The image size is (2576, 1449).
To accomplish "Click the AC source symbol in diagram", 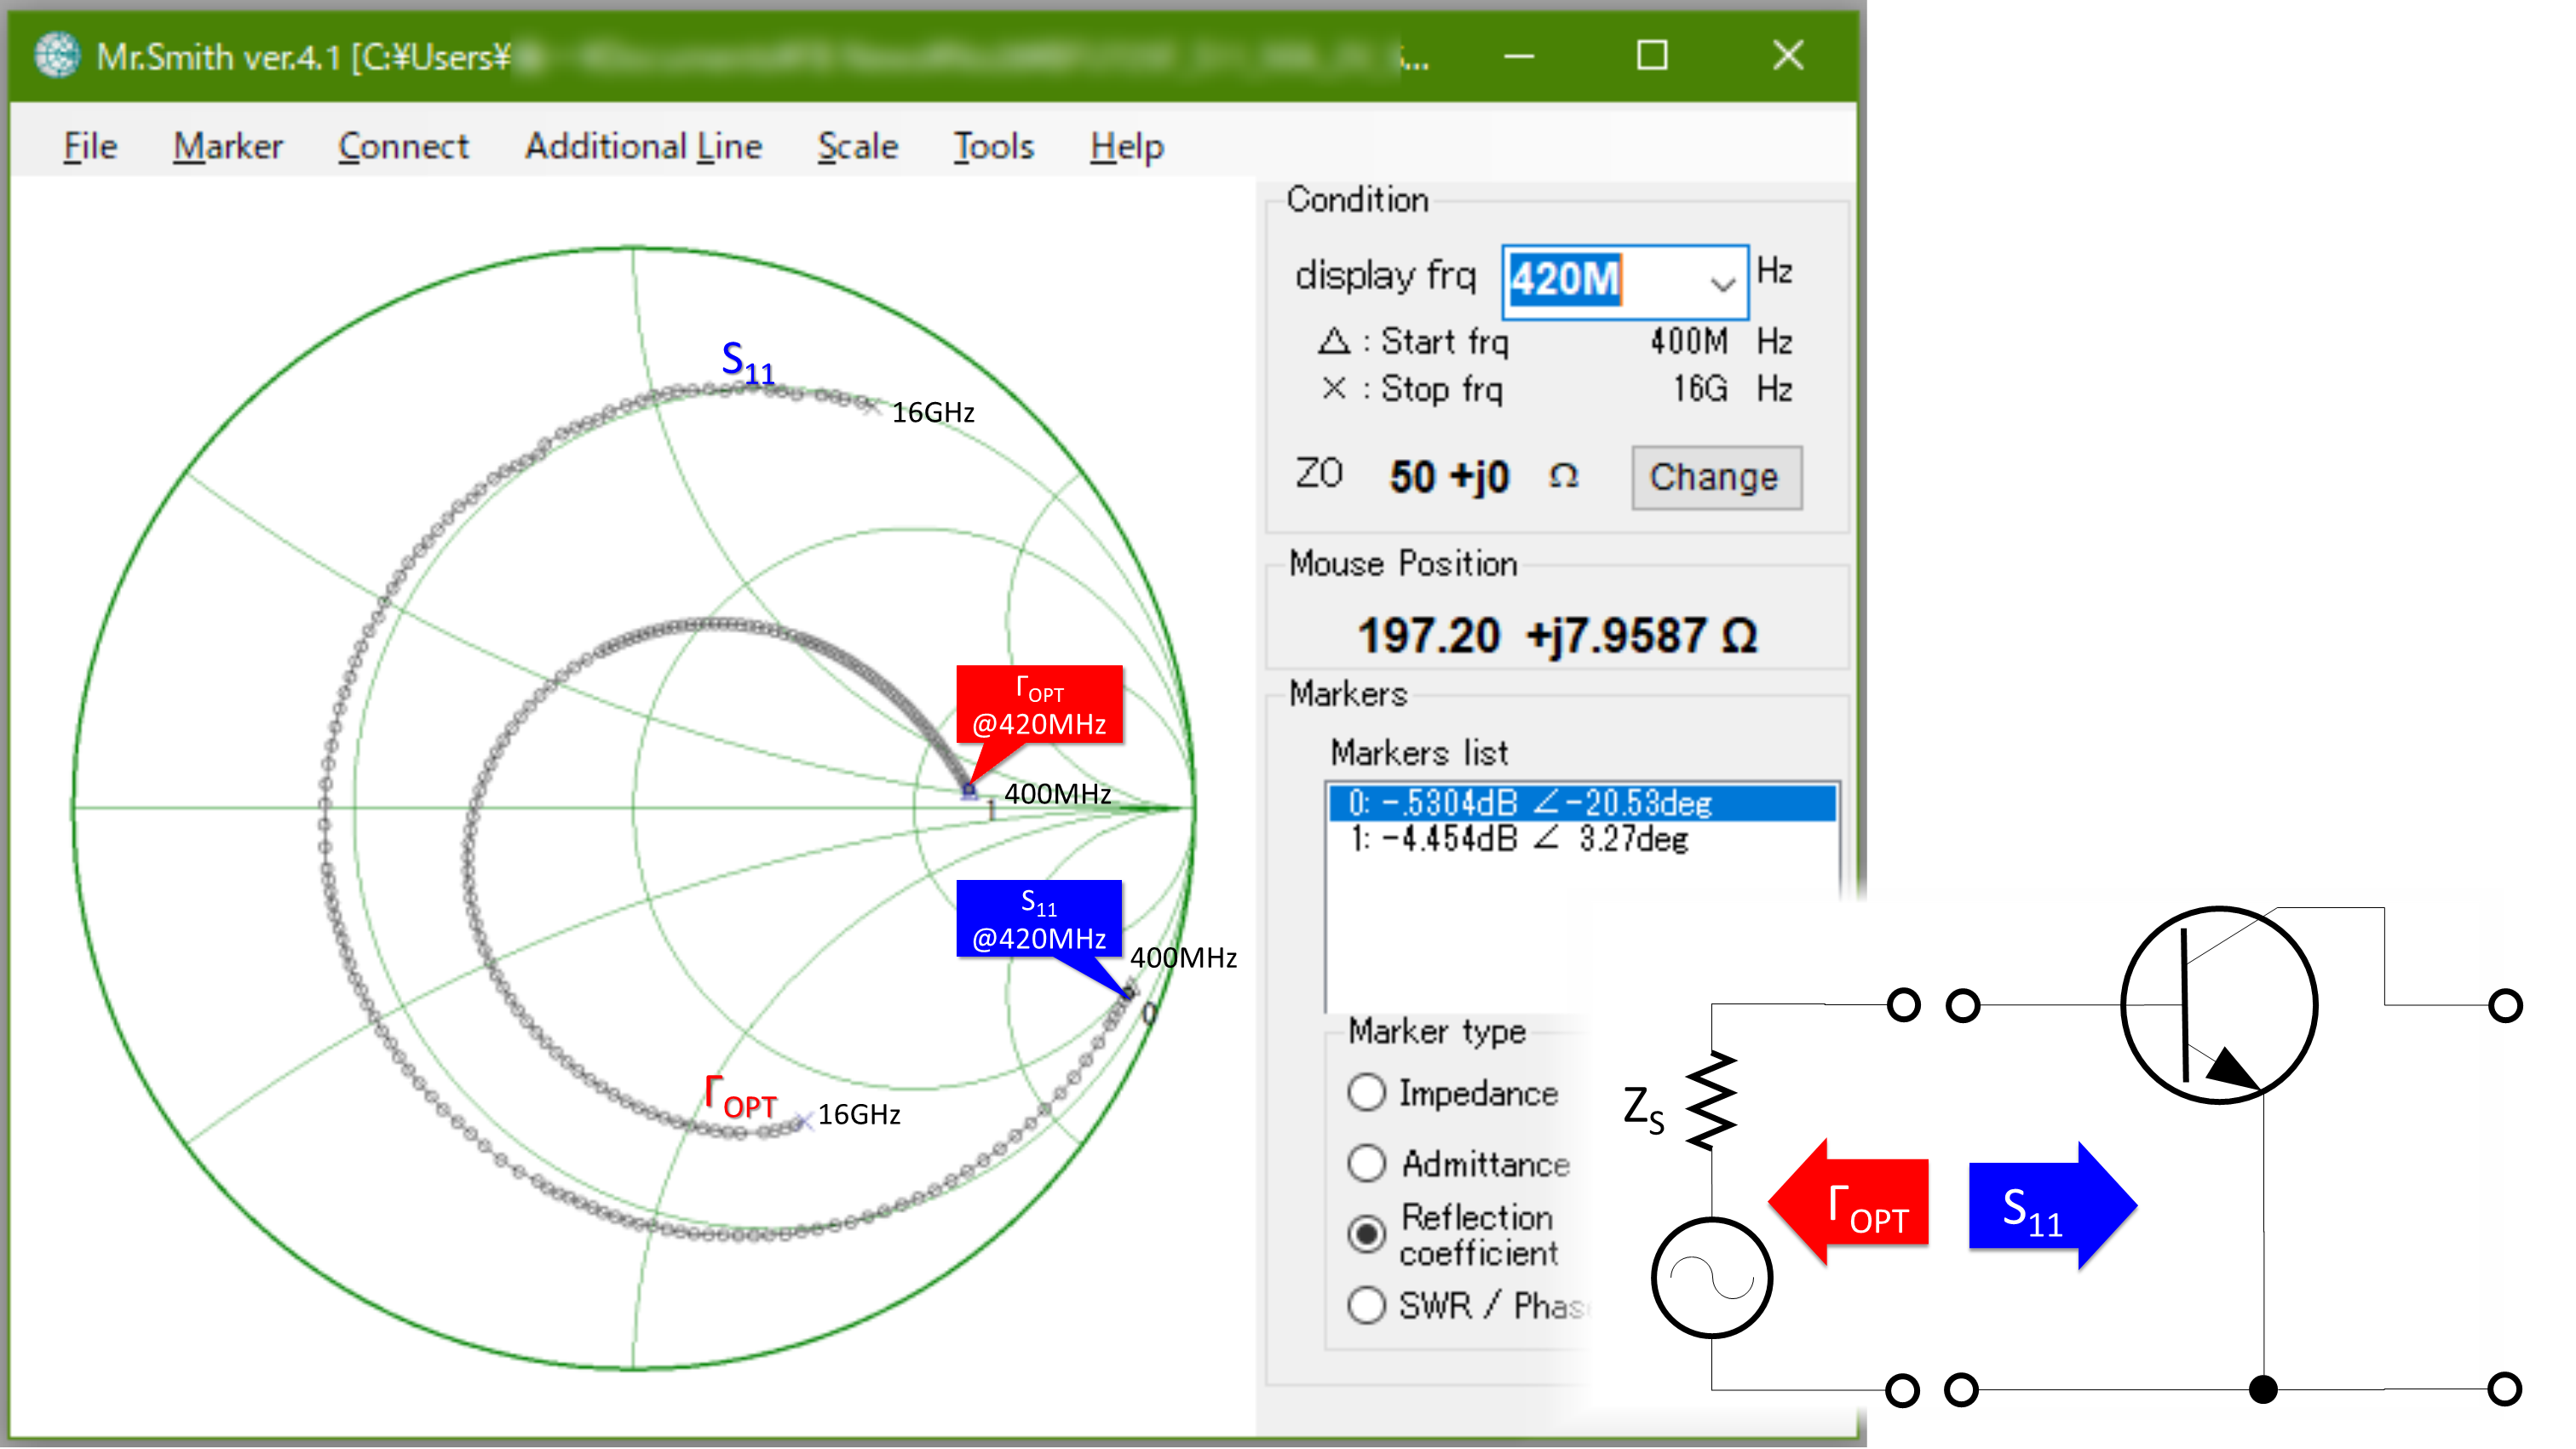I will point(1711,1278).
